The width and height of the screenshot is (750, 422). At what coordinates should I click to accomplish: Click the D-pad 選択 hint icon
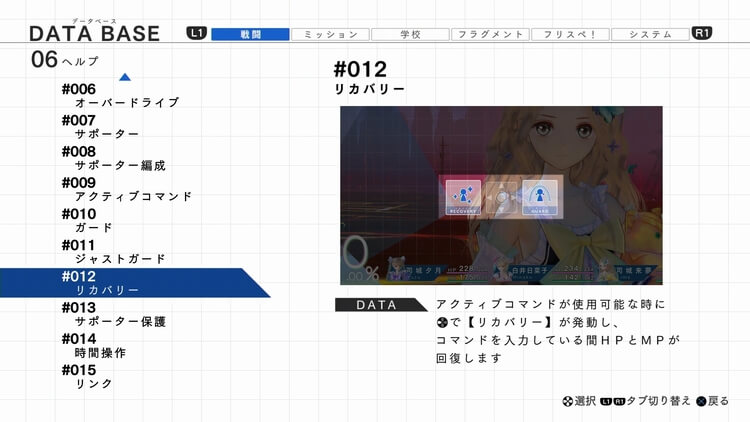[x=567, y=401]
